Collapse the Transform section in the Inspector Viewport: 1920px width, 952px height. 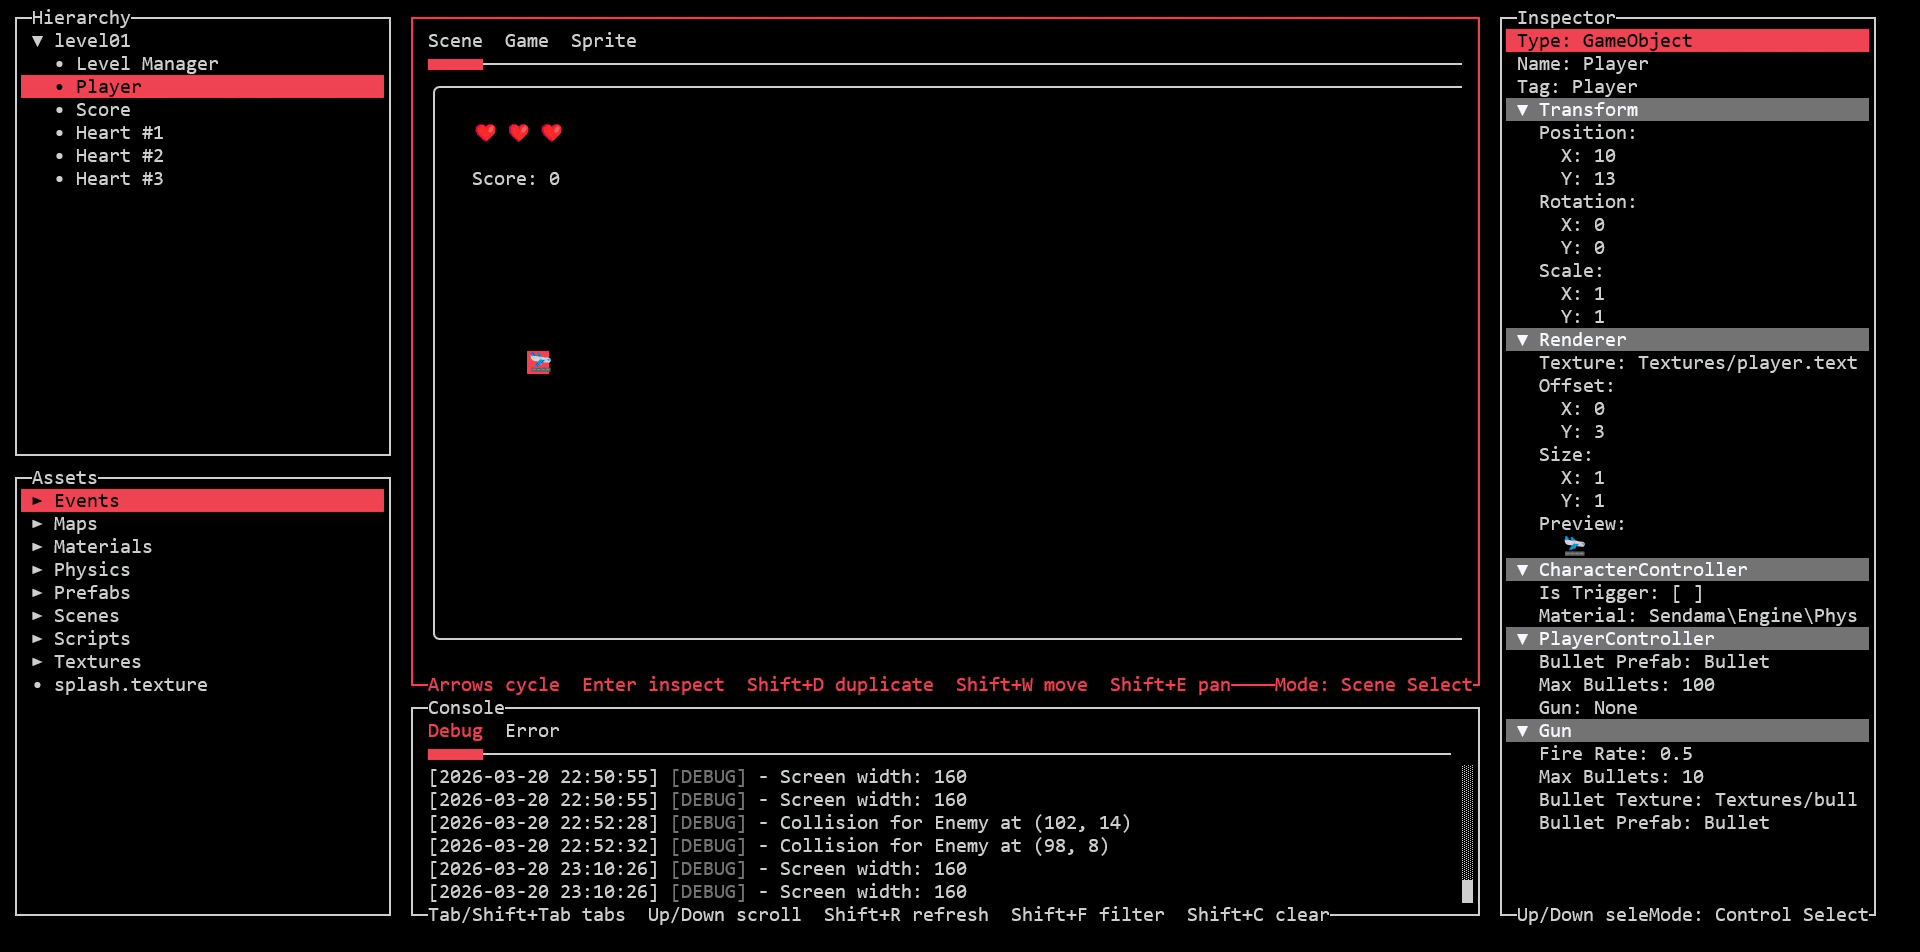1524,109
